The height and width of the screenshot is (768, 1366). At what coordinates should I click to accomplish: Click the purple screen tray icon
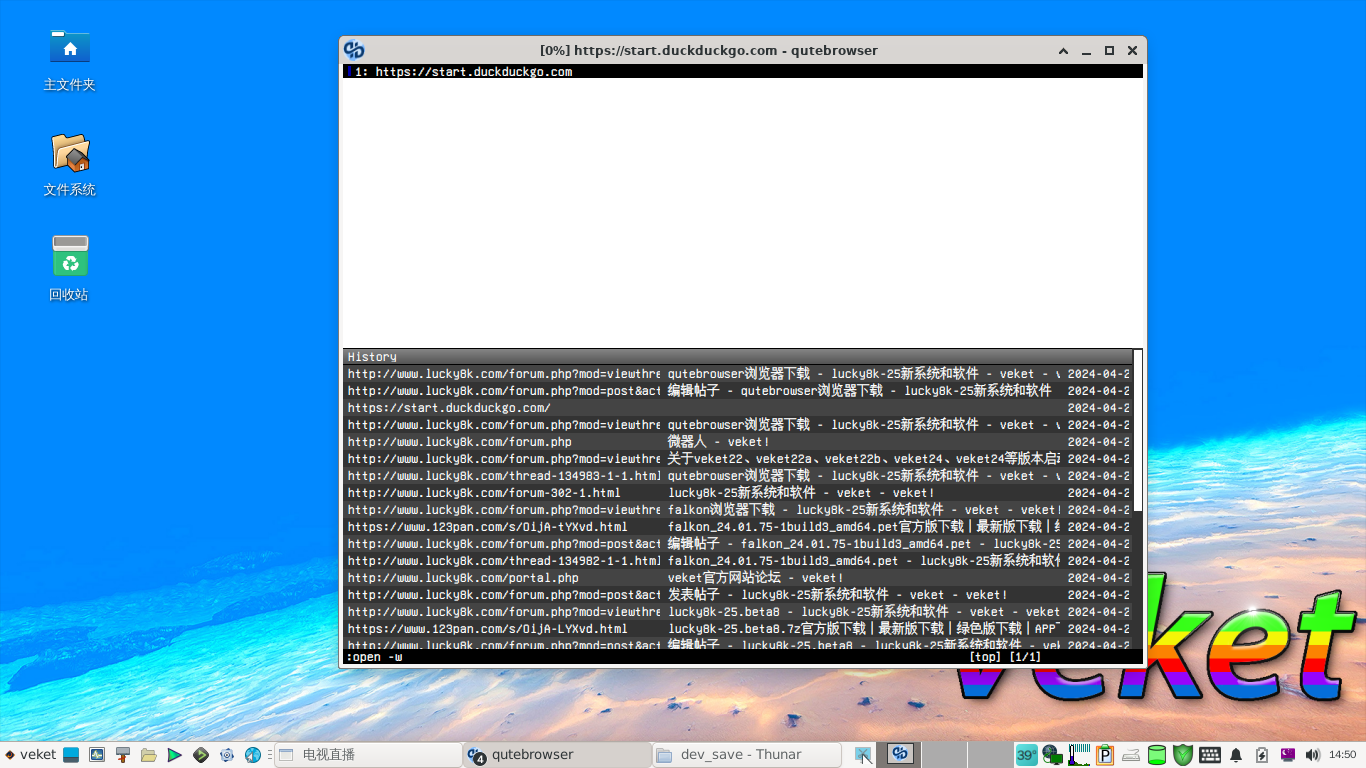click(1288, 755)
